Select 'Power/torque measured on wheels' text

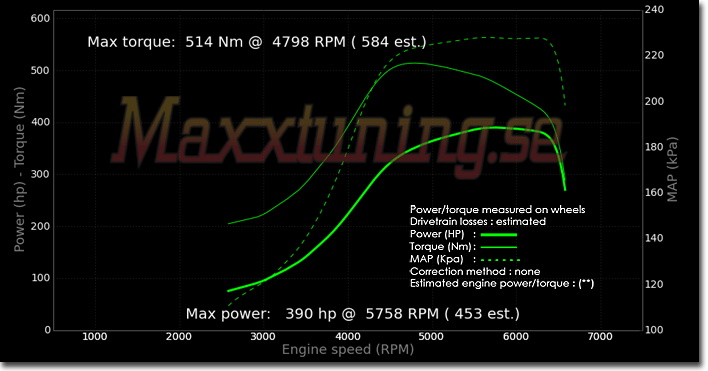point(497,209)
